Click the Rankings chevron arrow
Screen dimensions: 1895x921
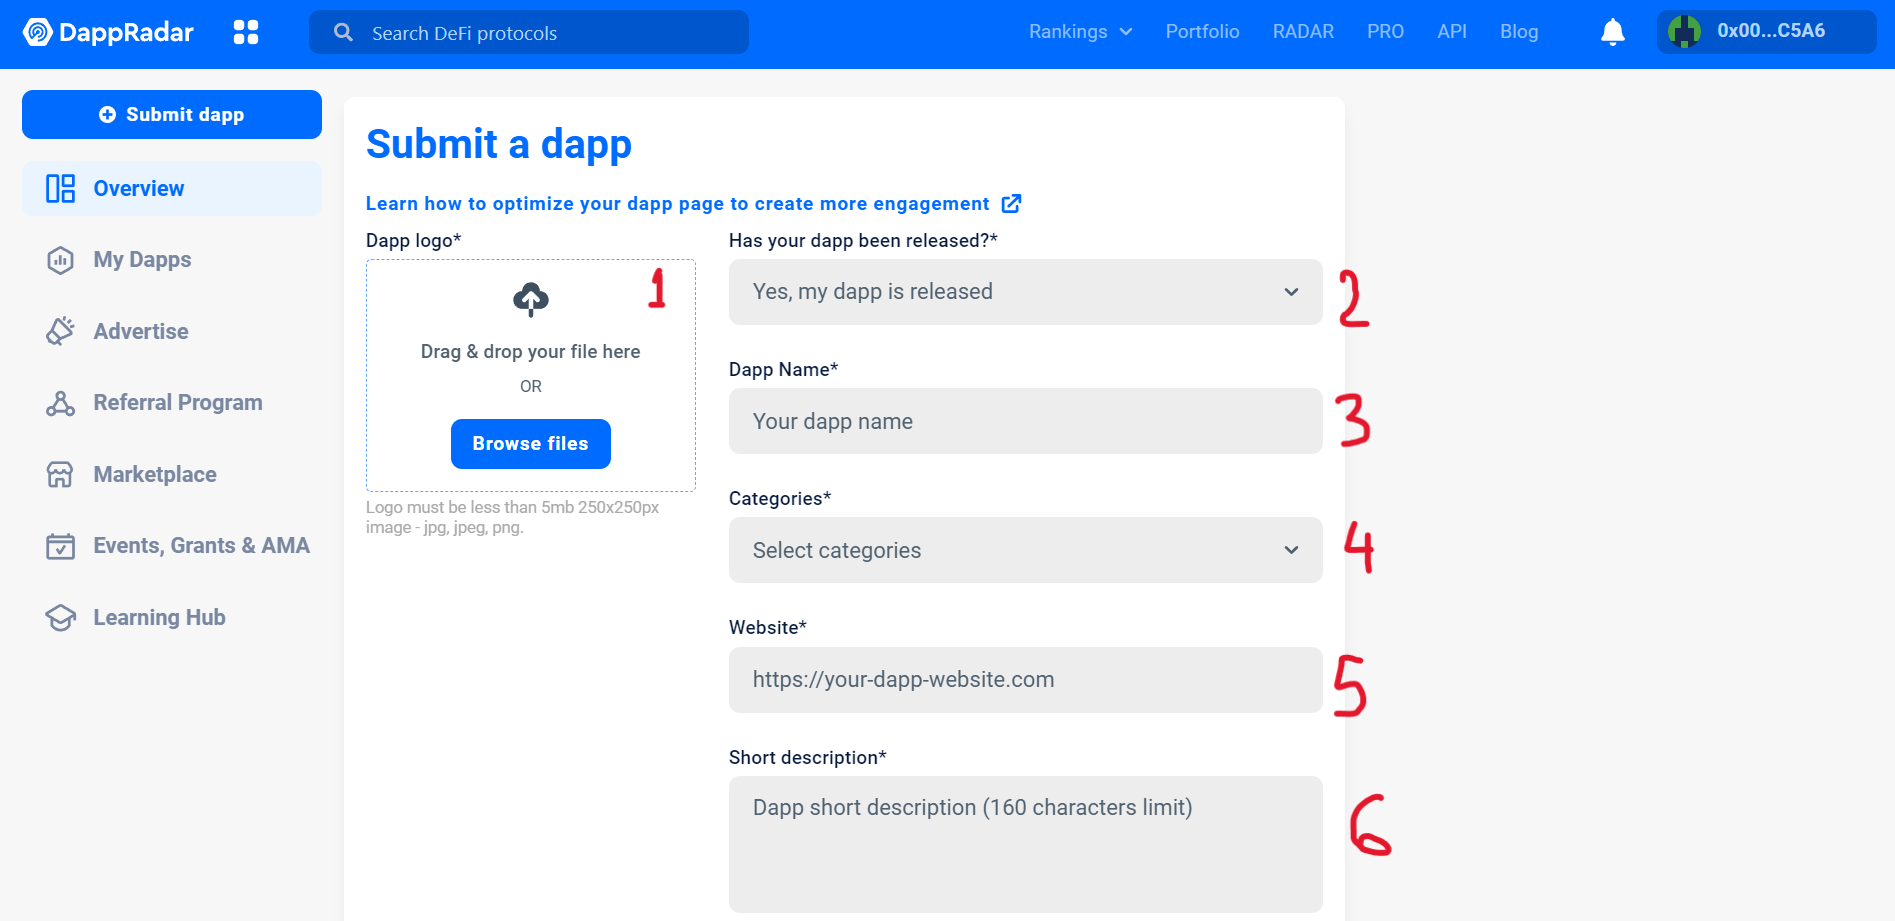pos(1126,32)
